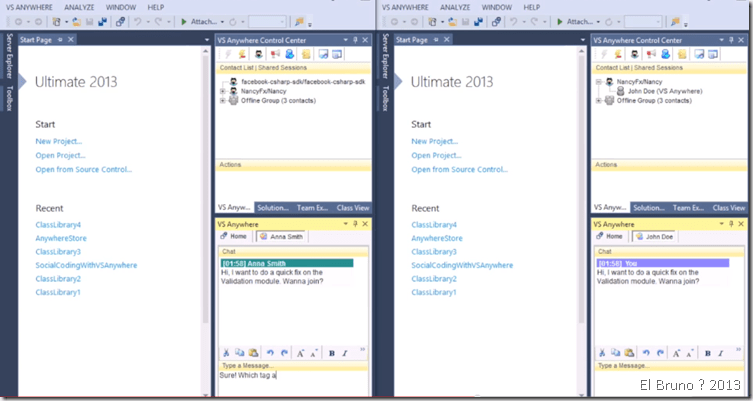Open AnywhereStore recent project in right window
The height and width of the screenshot is (401, 753).
pos(437,239)
